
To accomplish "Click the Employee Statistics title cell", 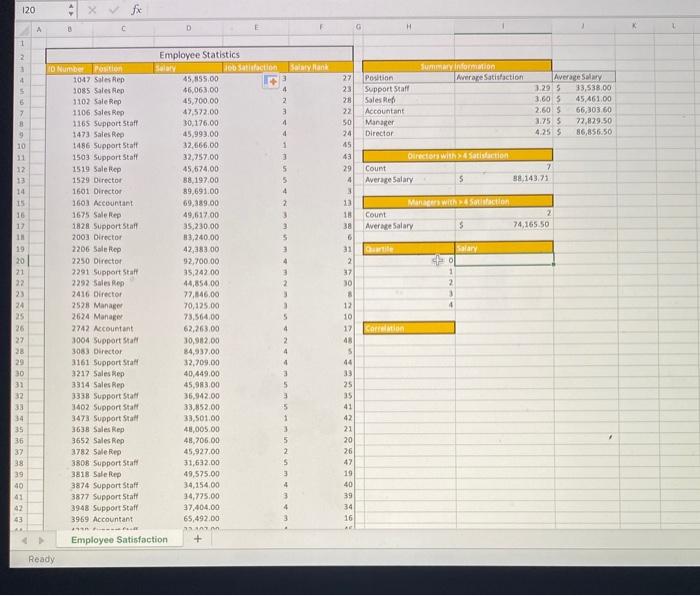I will click(x=199, y=55).
